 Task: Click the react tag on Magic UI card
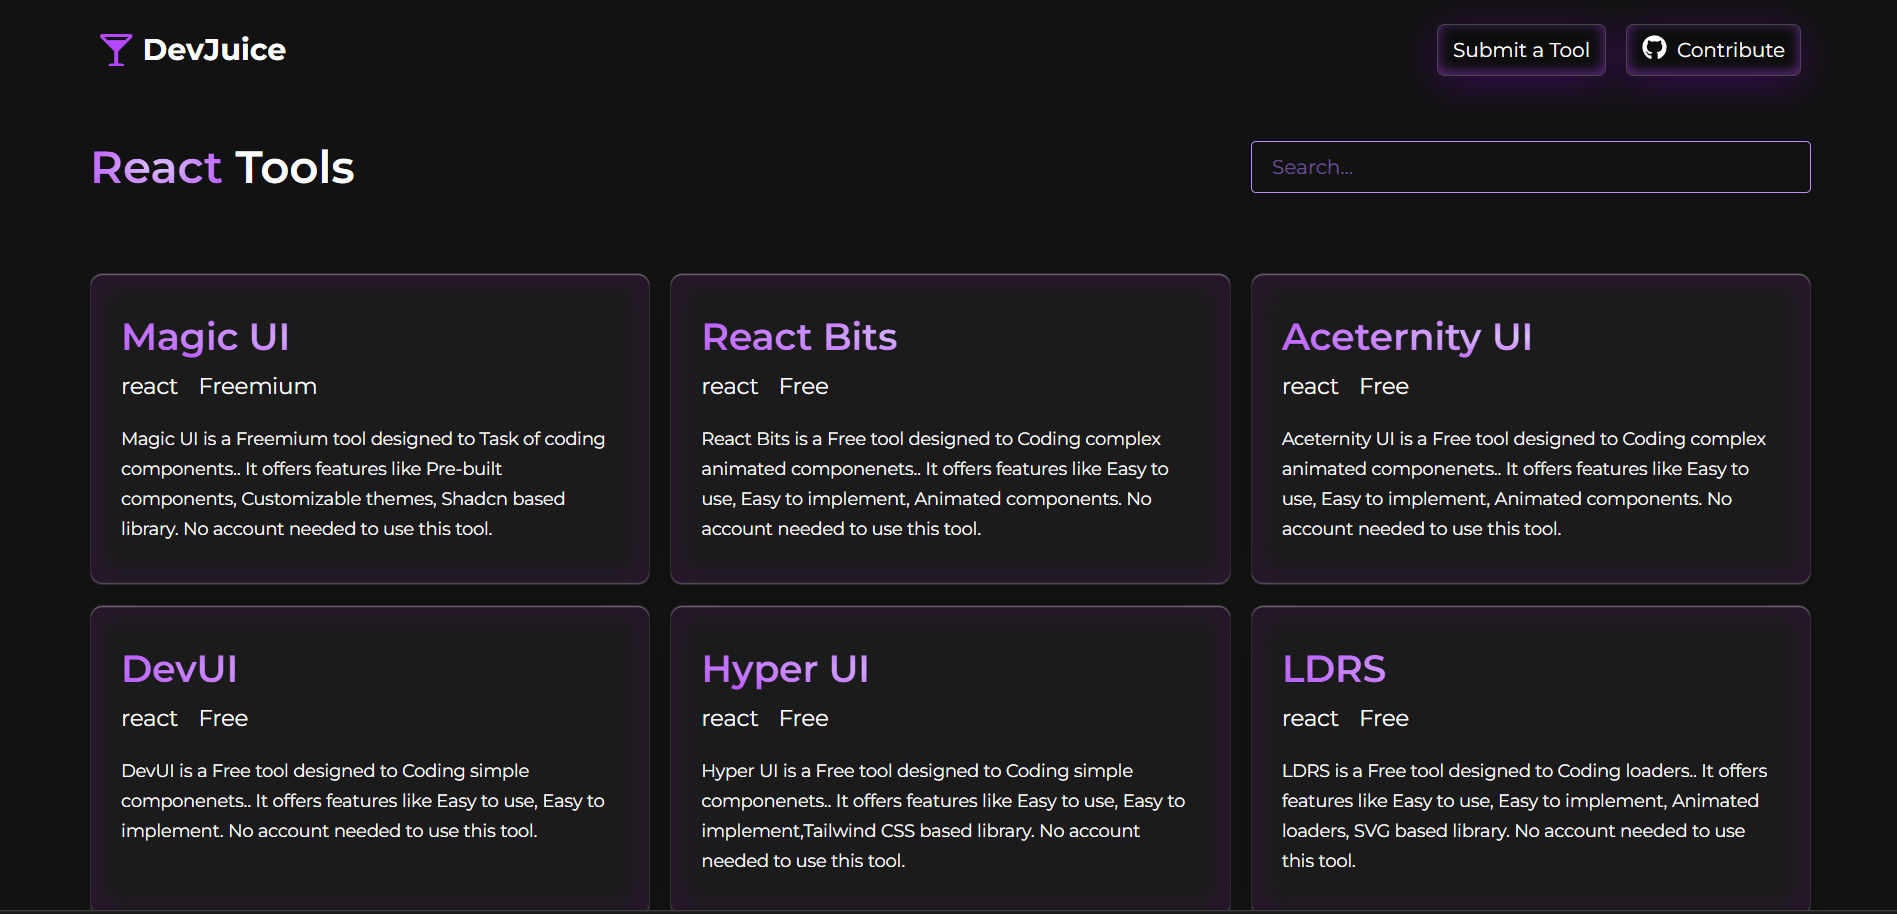coord(149,386)
